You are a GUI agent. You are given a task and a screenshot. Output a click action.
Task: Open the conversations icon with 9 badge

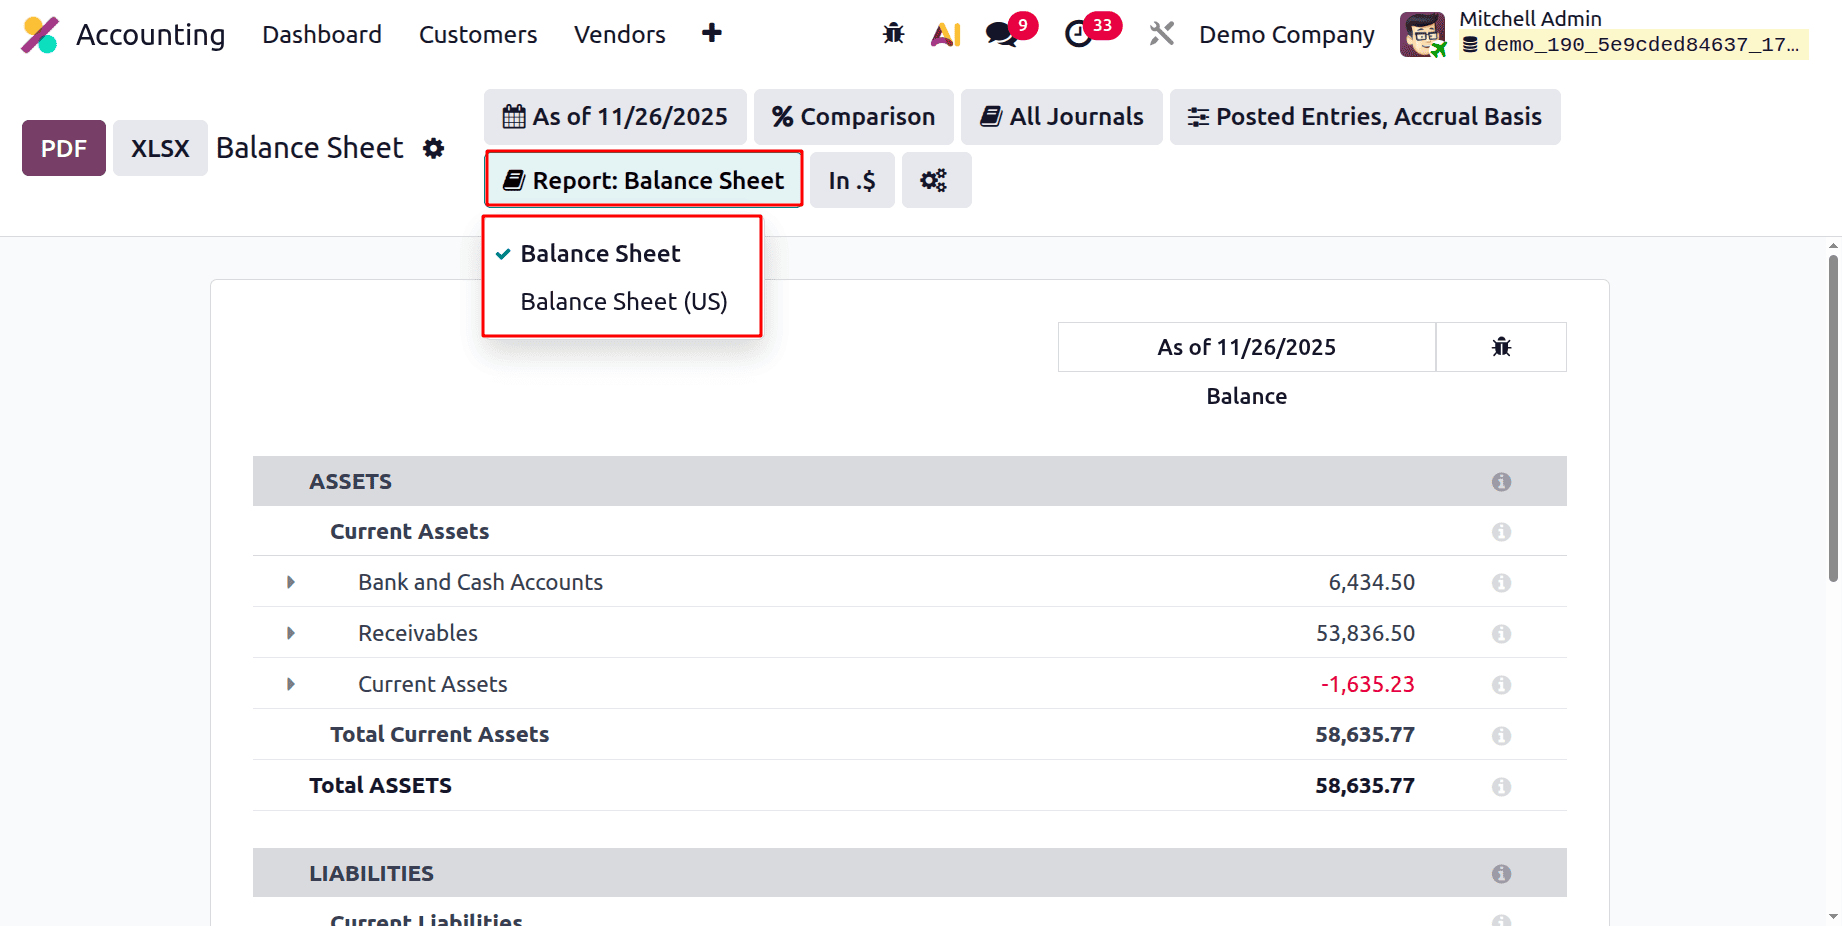pyautogui.click(x=1002, y=34)
